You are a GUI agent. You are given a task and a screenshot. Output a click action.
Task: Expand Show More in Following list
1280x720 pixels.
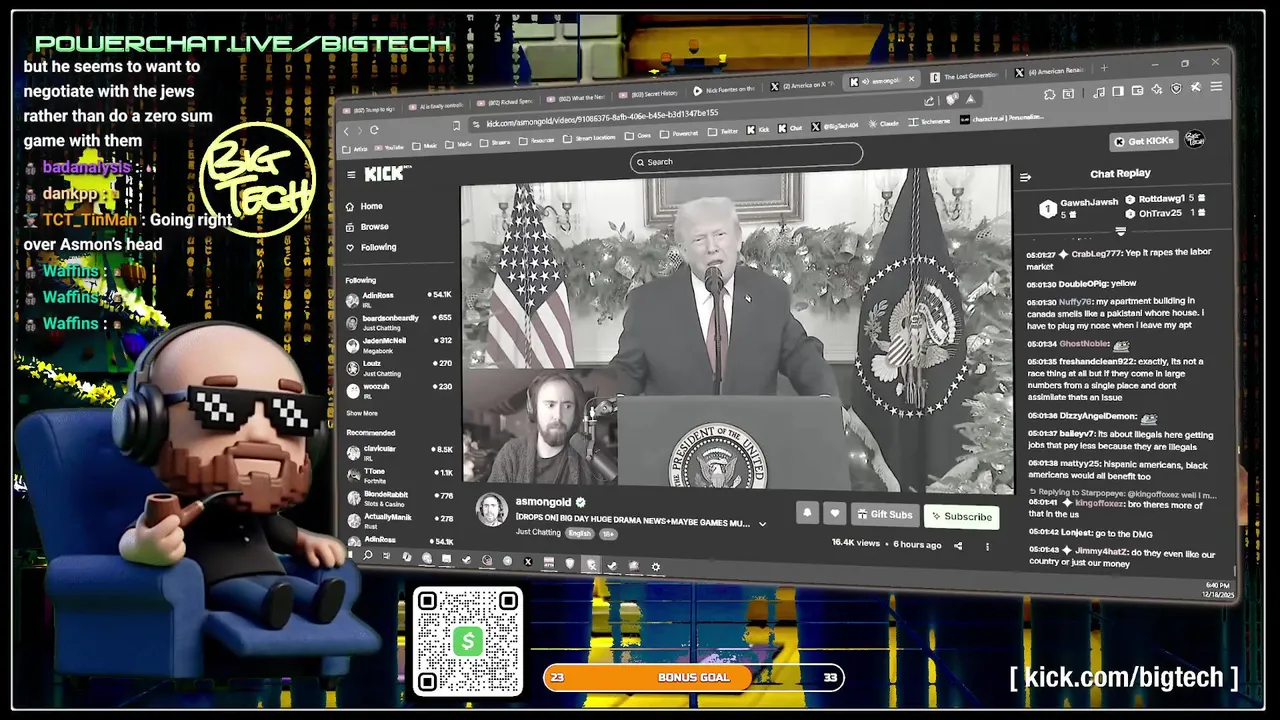[362, 413]
